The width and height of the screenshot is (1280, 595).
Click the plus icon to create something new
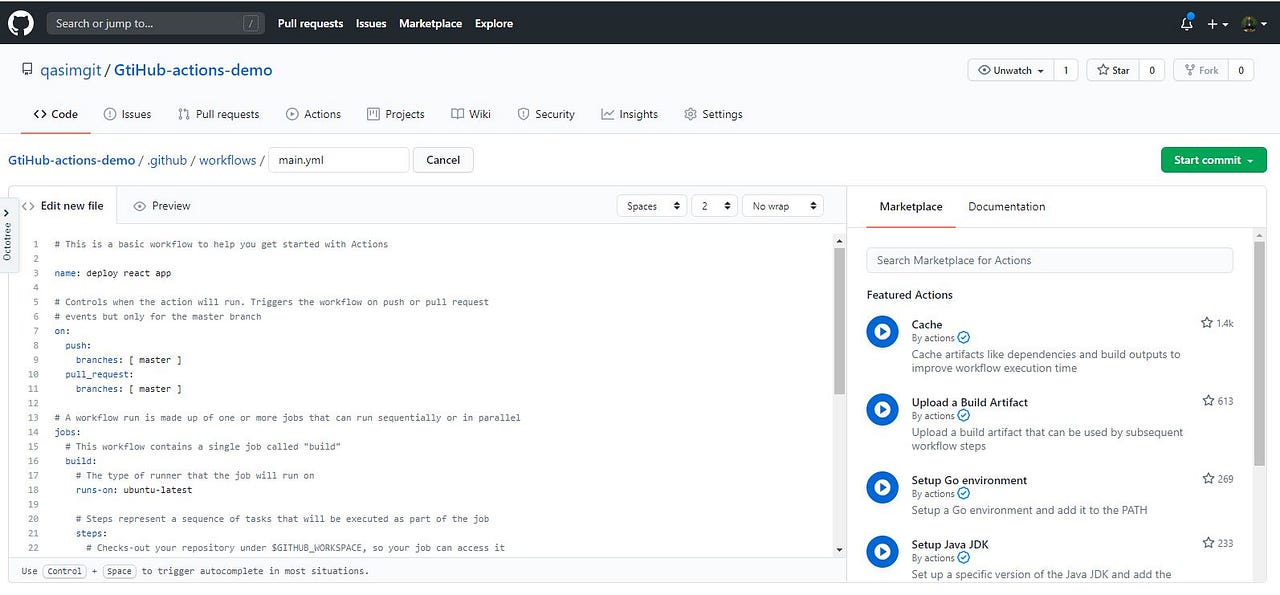1213,23
